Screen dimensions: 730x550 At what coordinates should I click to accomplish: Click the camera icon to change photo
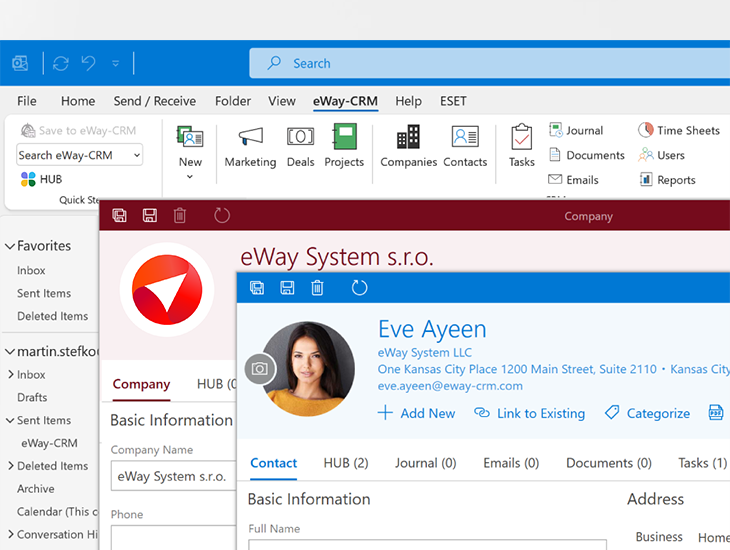click(260, 369)
